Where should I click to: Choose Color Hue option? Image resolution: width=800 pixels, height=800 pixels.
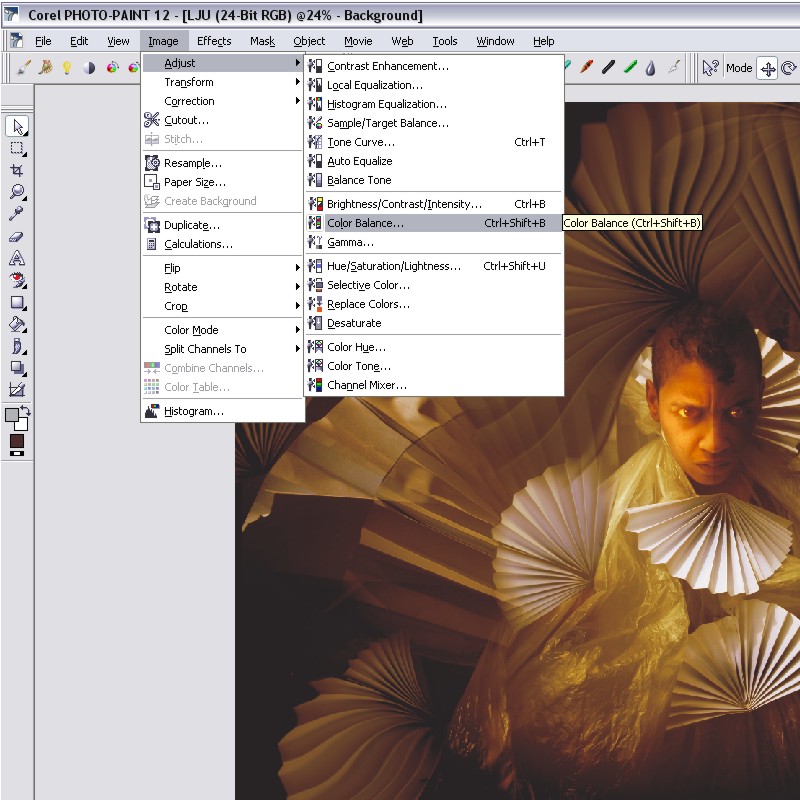[434, 347]
